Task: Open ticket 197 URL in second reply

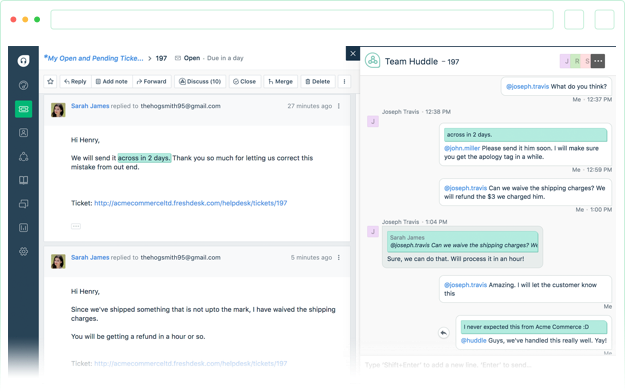Action: click(191, 363)
